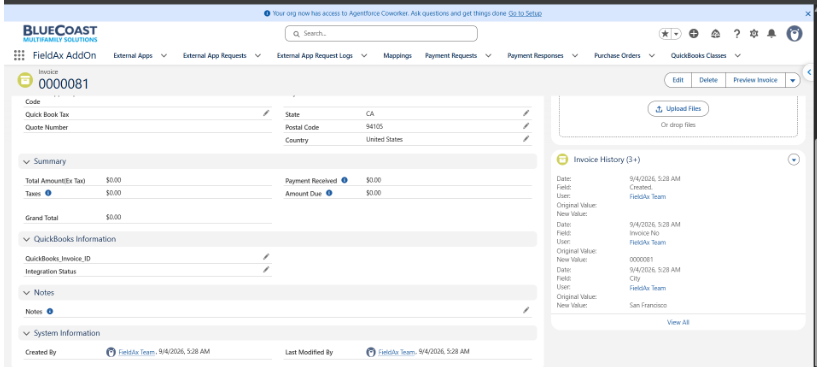
Task: Open the user profile avatar
Action: [x=794, y=33]
